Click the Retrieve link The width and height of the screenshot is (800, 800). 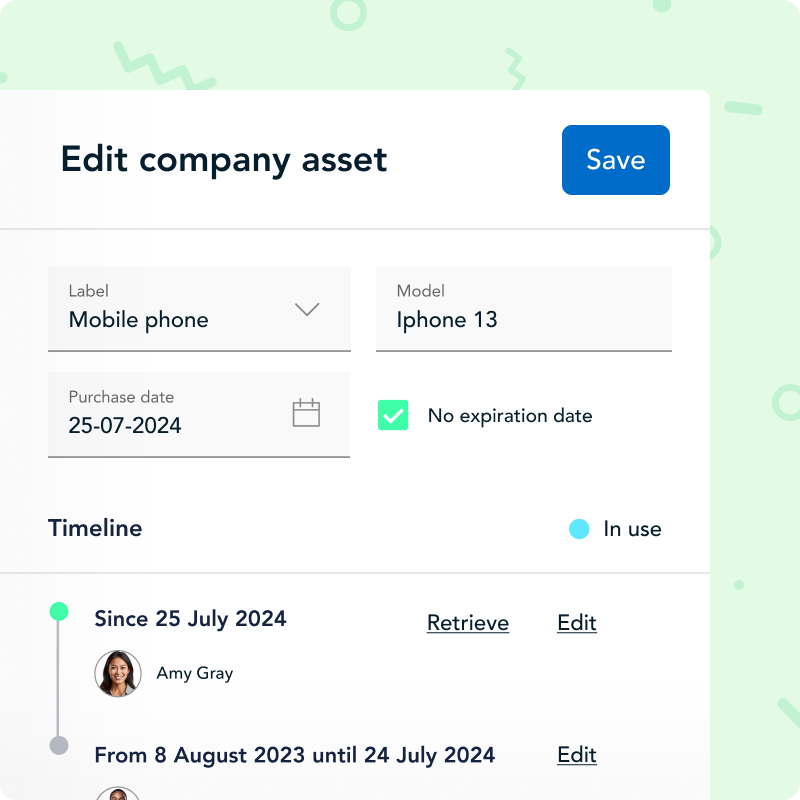[x=468, y=623]
